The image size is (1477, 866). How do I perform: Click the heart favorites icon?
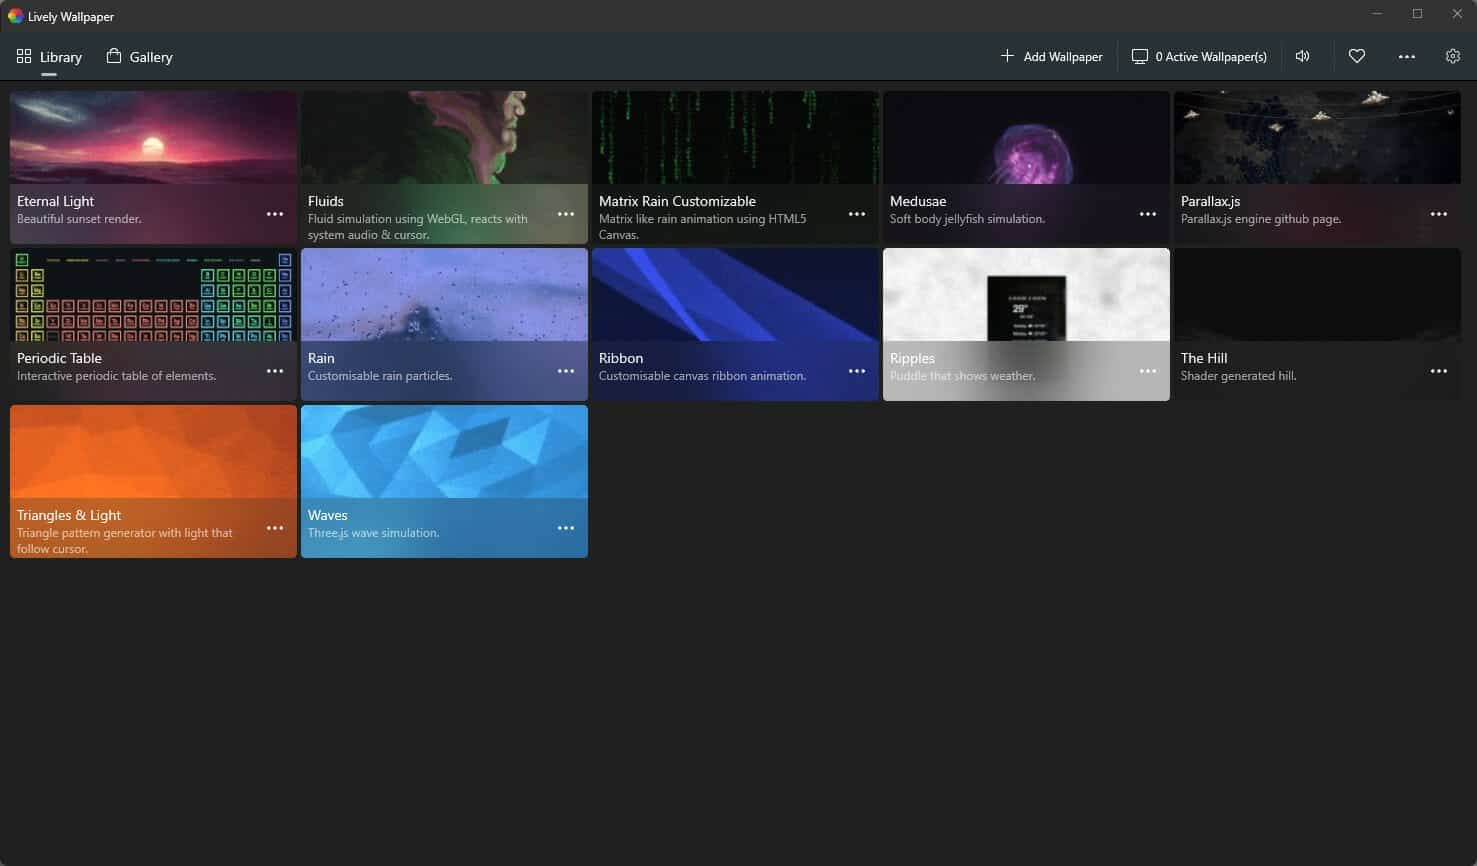click(x=1356, y=56)
